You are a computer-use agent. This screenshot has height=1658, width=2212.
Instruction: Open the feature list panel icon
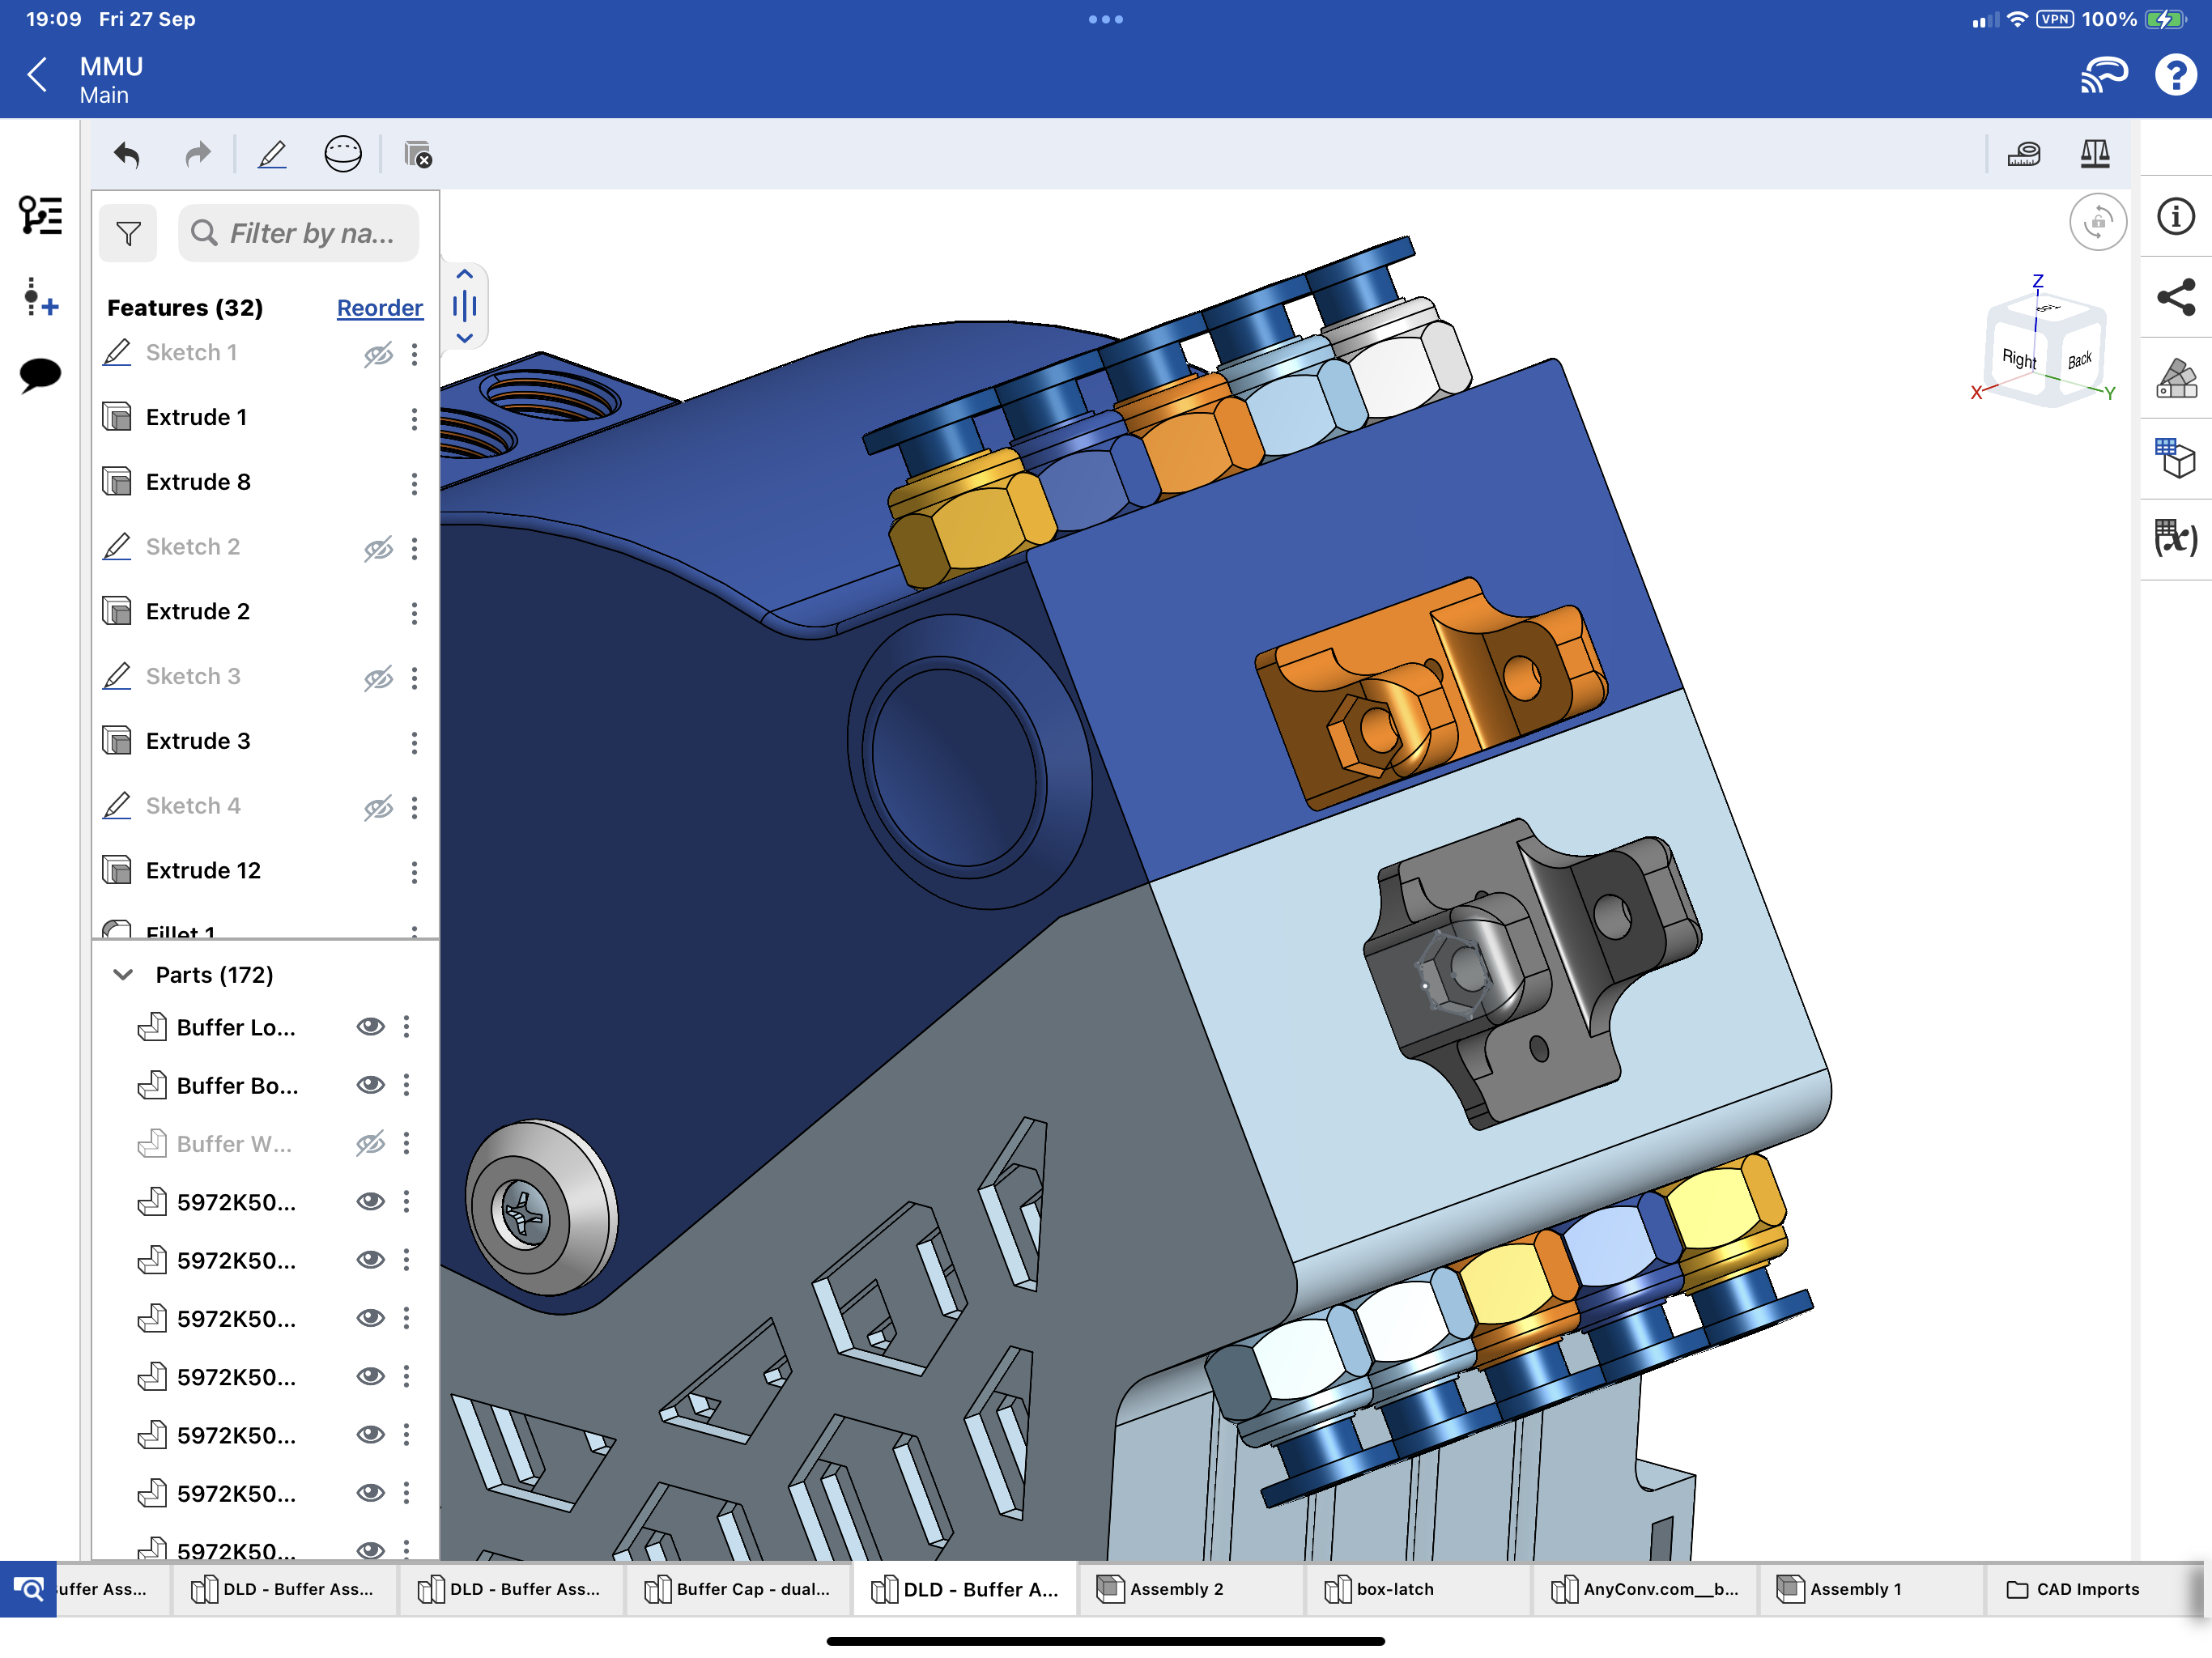tap(40, 216)
